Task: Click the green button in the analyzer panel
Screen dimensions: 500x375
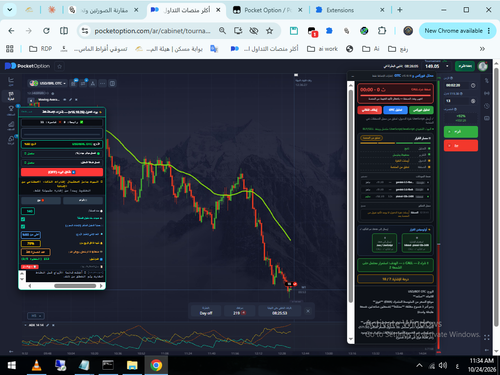Action: pyautogui.click(x=421, y=110)
